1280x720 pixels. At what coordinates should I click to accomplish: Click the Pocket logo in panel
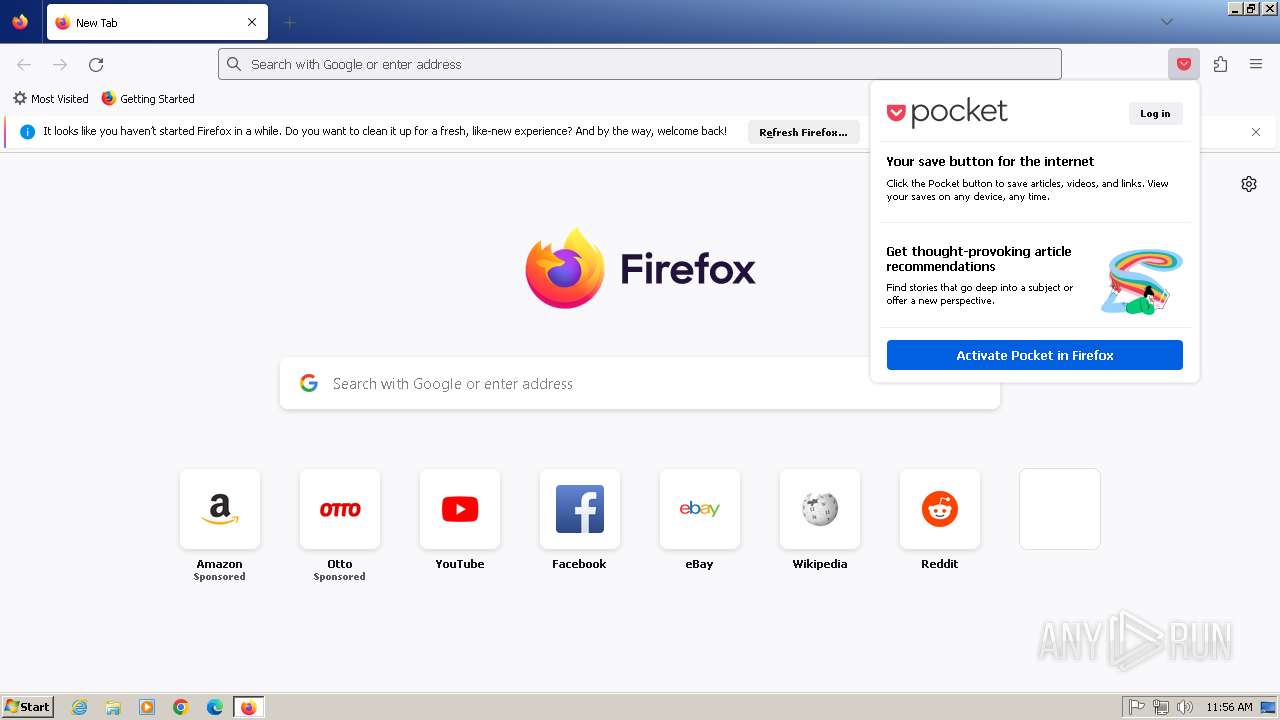click(947, 113)
